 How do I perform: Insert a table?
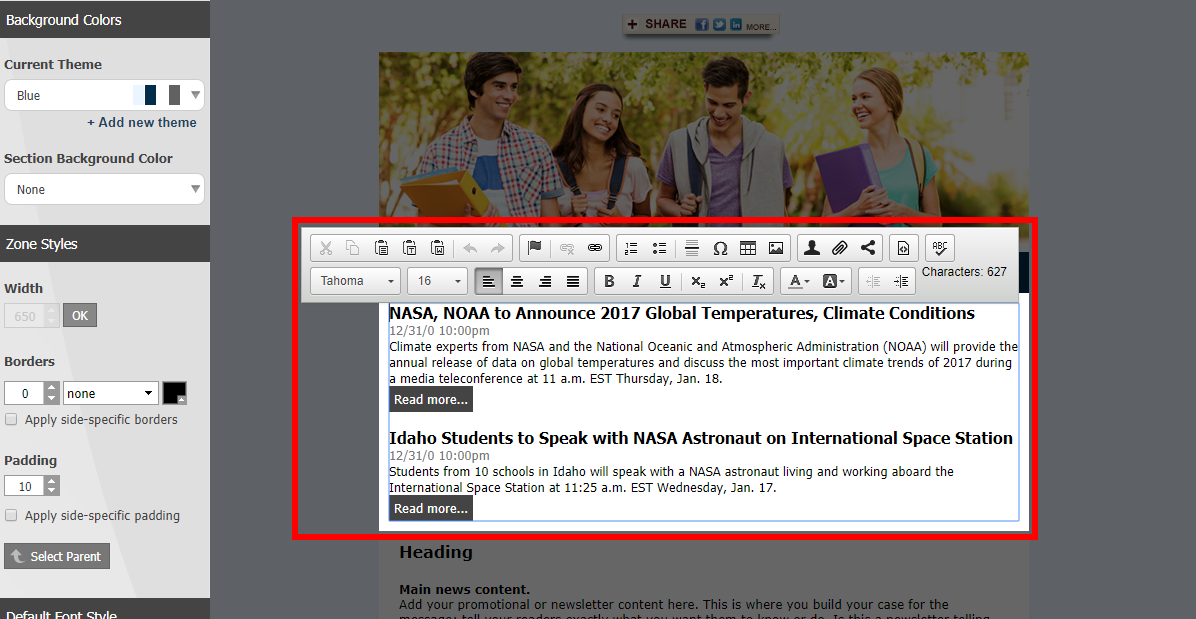(748, 248)
